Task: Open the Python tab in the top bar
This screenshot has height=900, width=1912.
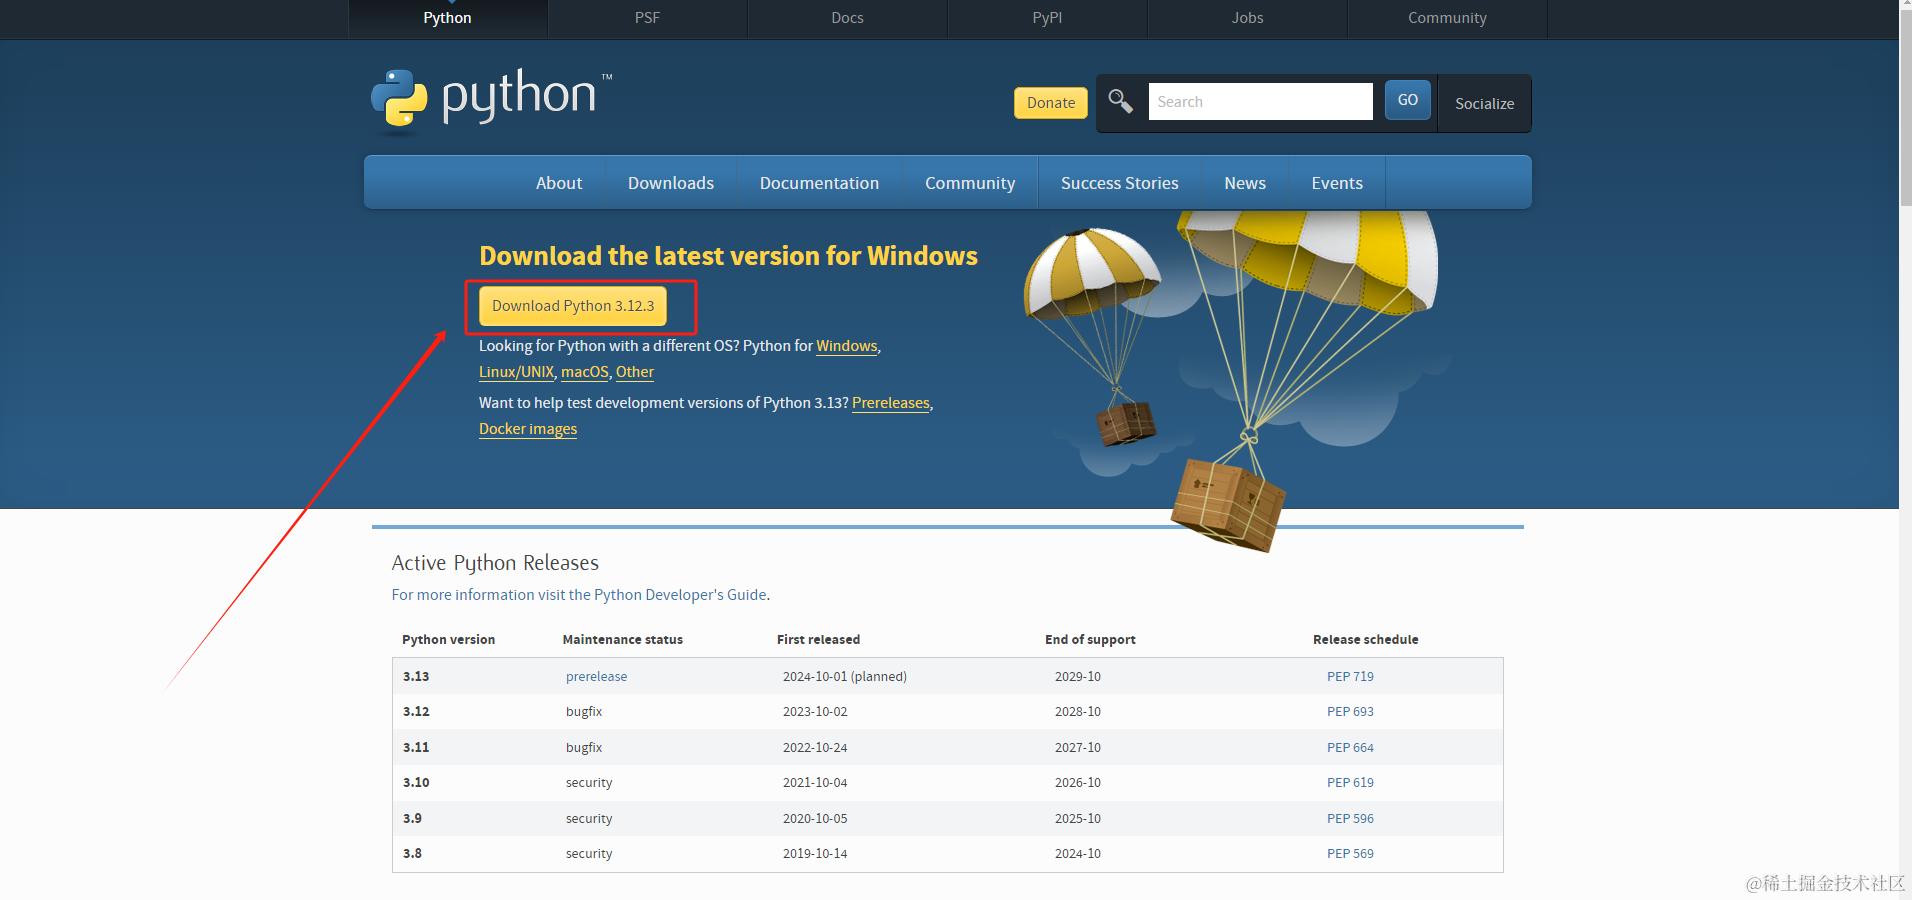Action: 447,18
